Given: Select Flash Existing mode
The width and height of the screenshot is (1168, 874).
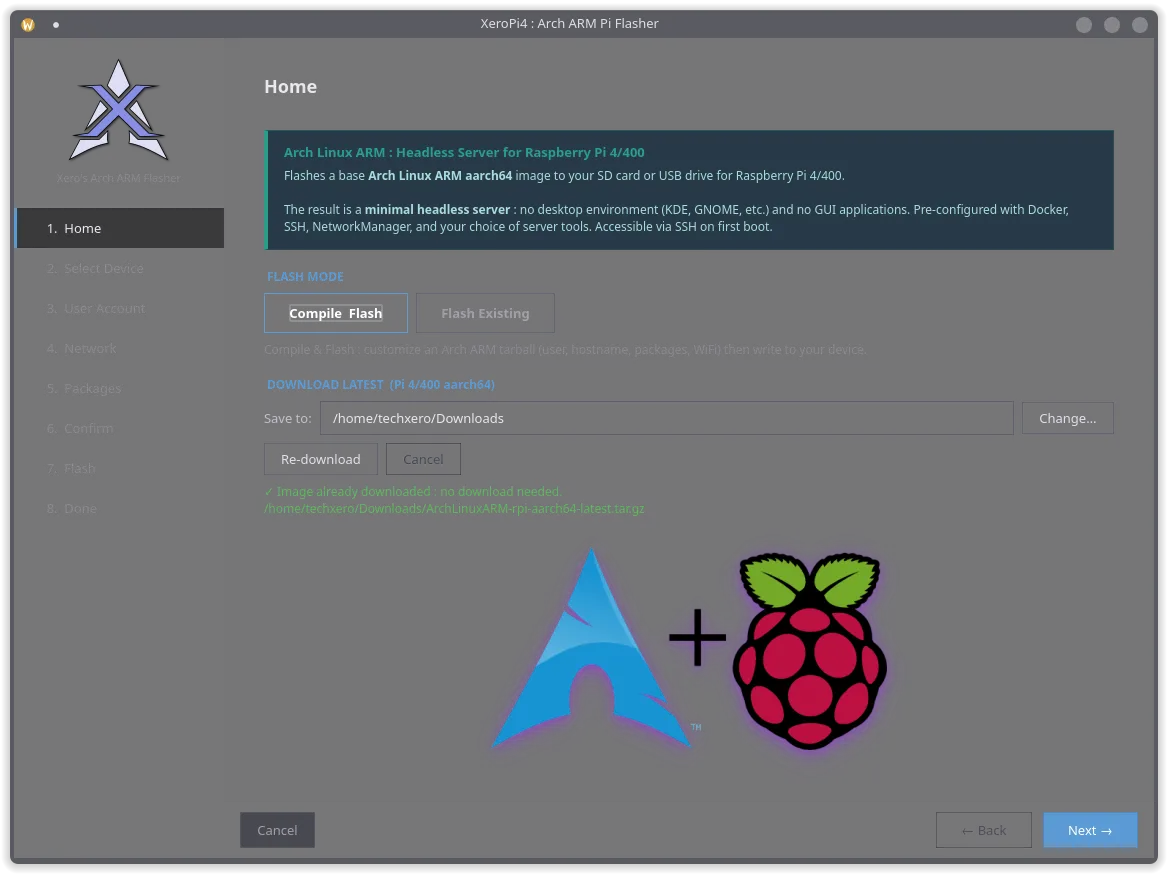Looking at the screenshot, I should tap(485, 313).
